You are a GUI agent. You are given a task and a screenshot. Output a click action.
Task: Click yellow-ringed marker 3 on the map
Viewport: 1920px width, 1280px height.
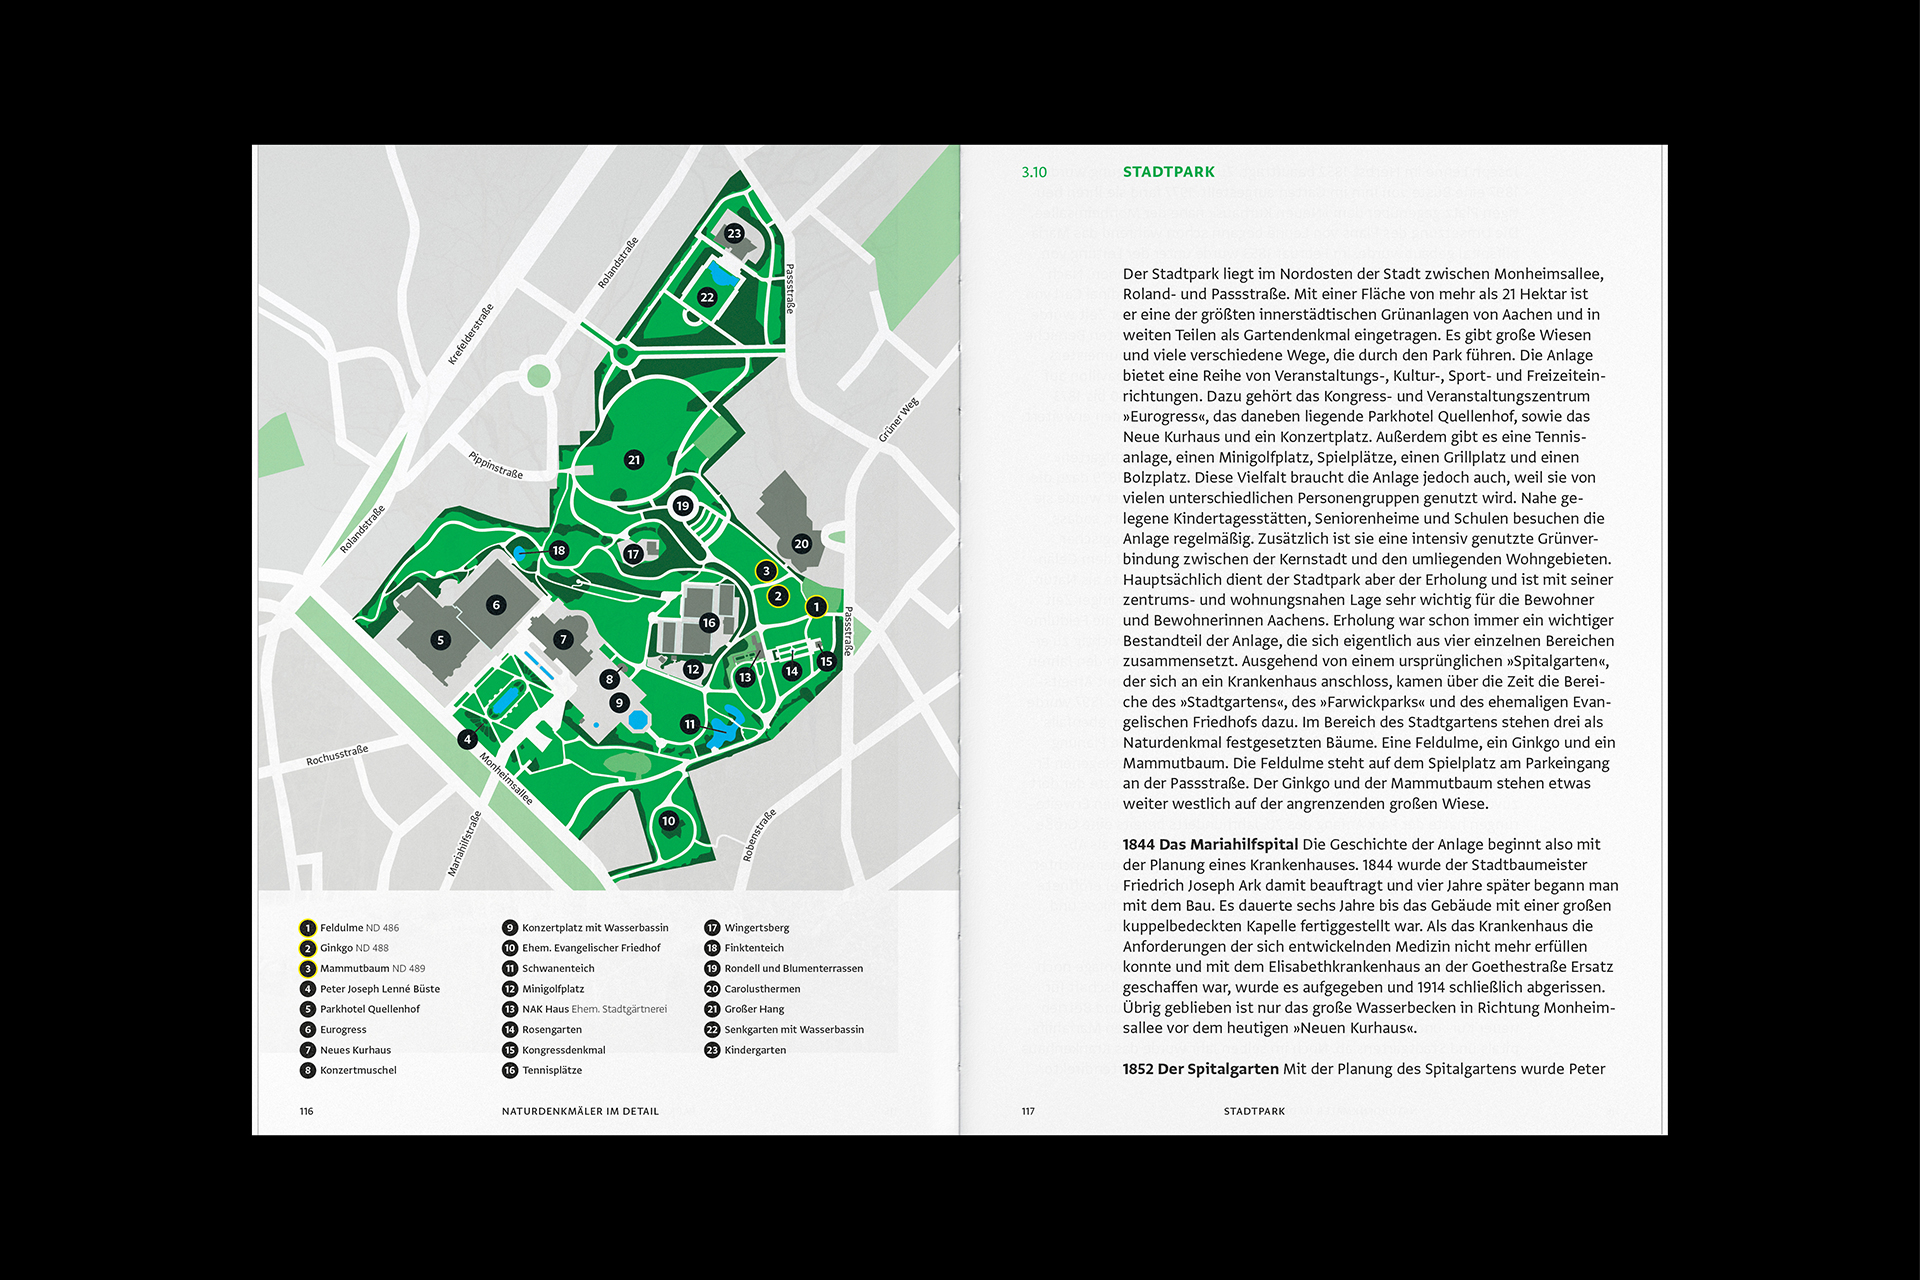(x=766, y=571)
